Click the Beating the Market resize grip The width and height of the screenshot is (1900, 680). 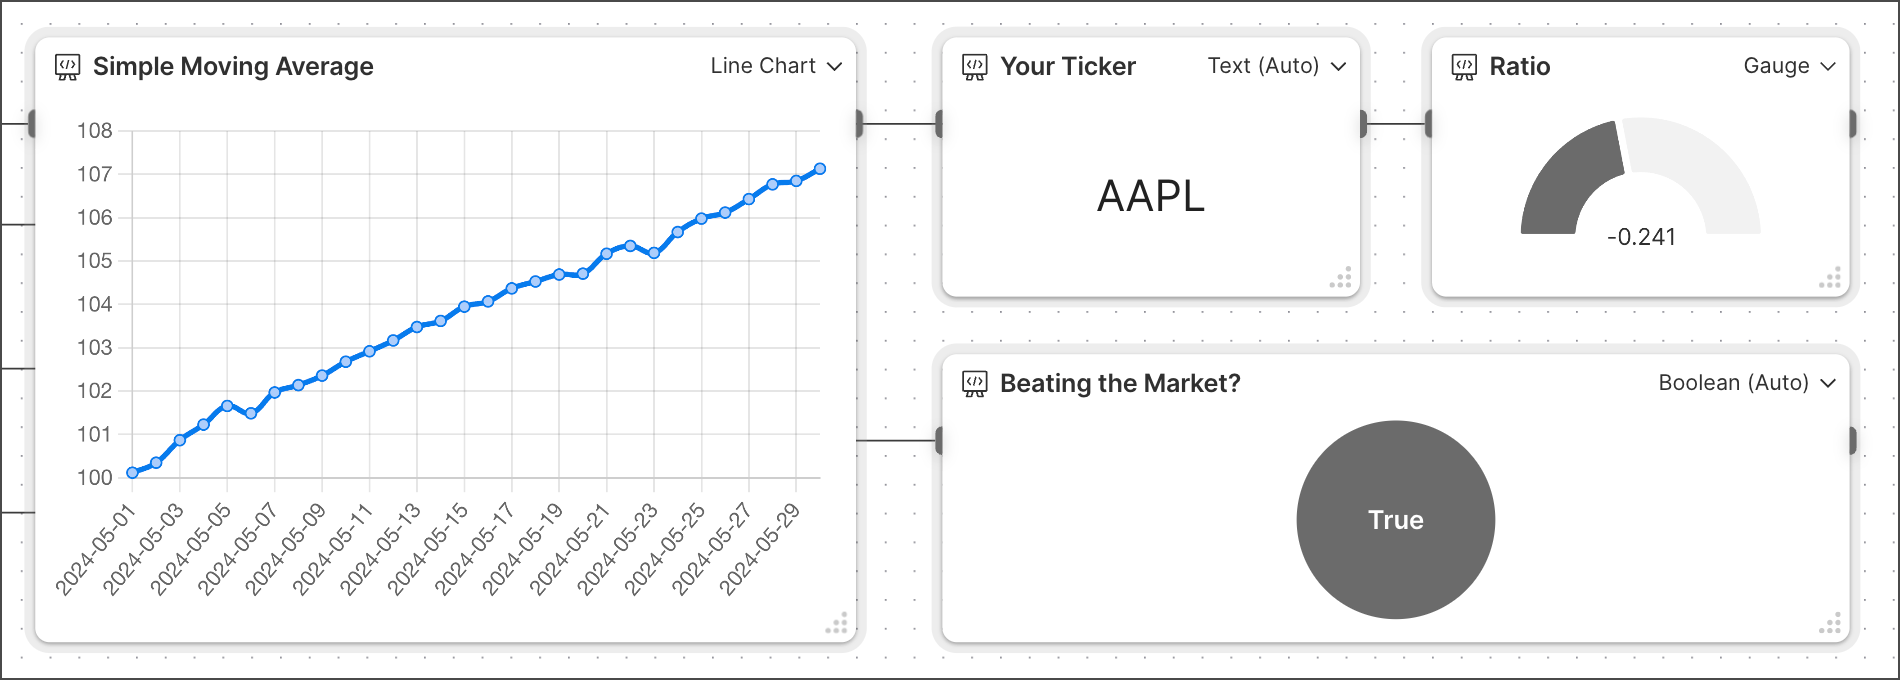[x=1830, y=623]
